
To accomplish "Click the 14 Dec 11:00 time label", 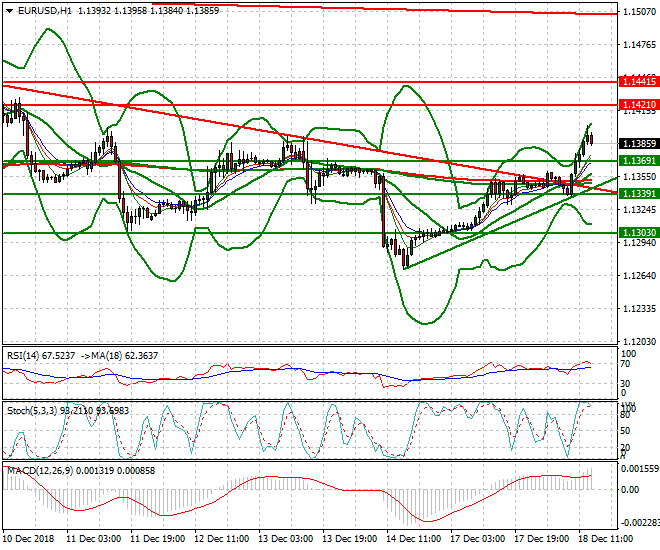I will [x=414, y=539].
